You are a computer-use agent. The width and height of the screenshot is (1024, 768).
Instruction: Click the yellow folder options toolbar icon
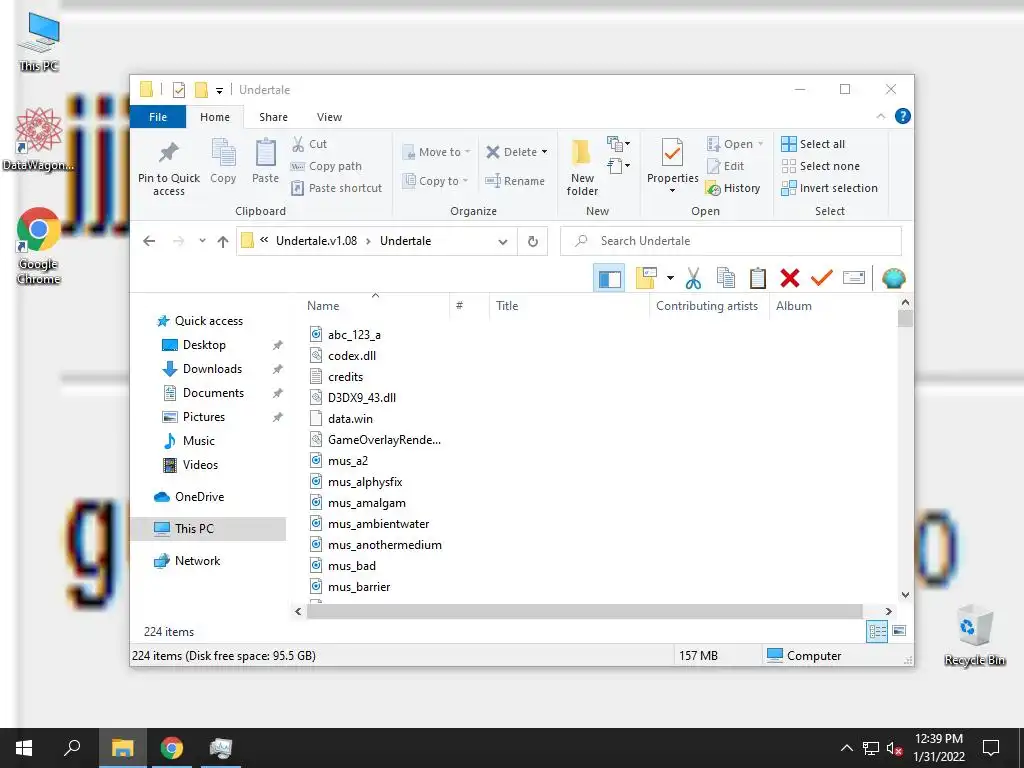click(646, 278)
